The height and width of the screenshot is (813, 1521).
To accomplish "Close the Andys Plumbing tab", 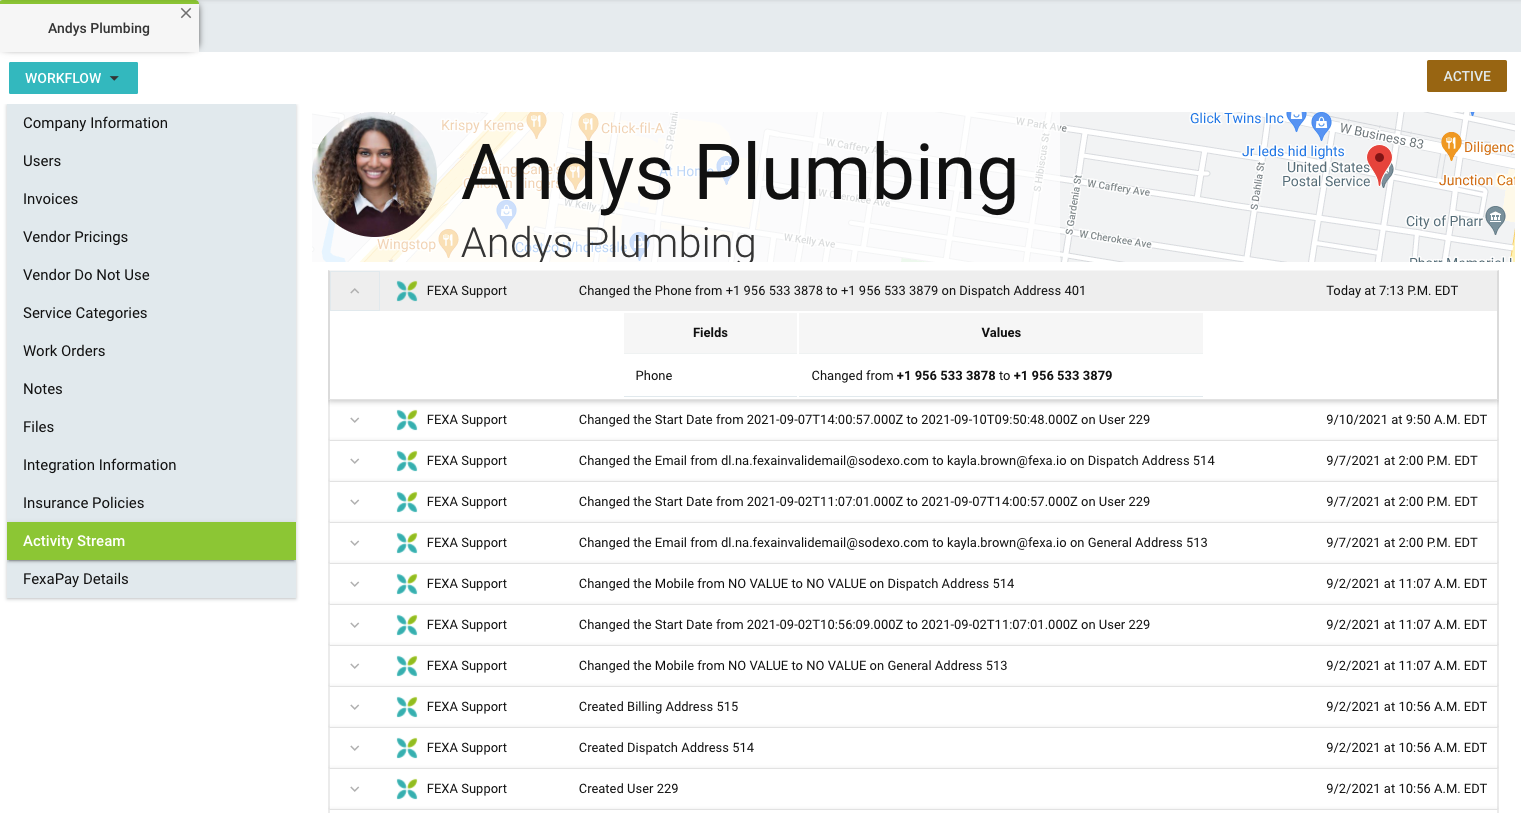I will 185,13.
